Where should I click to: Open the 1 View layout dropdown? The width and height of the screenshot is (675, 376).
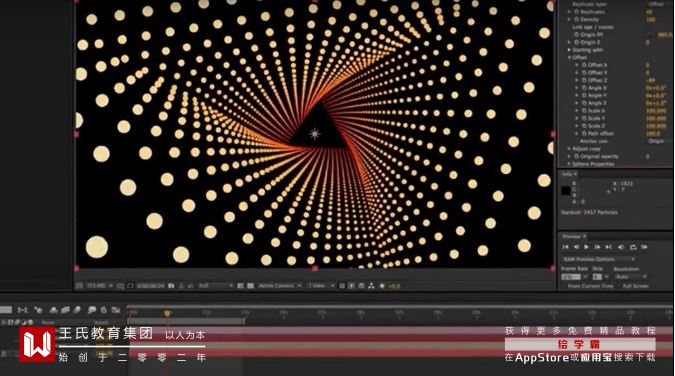[321, 286]
